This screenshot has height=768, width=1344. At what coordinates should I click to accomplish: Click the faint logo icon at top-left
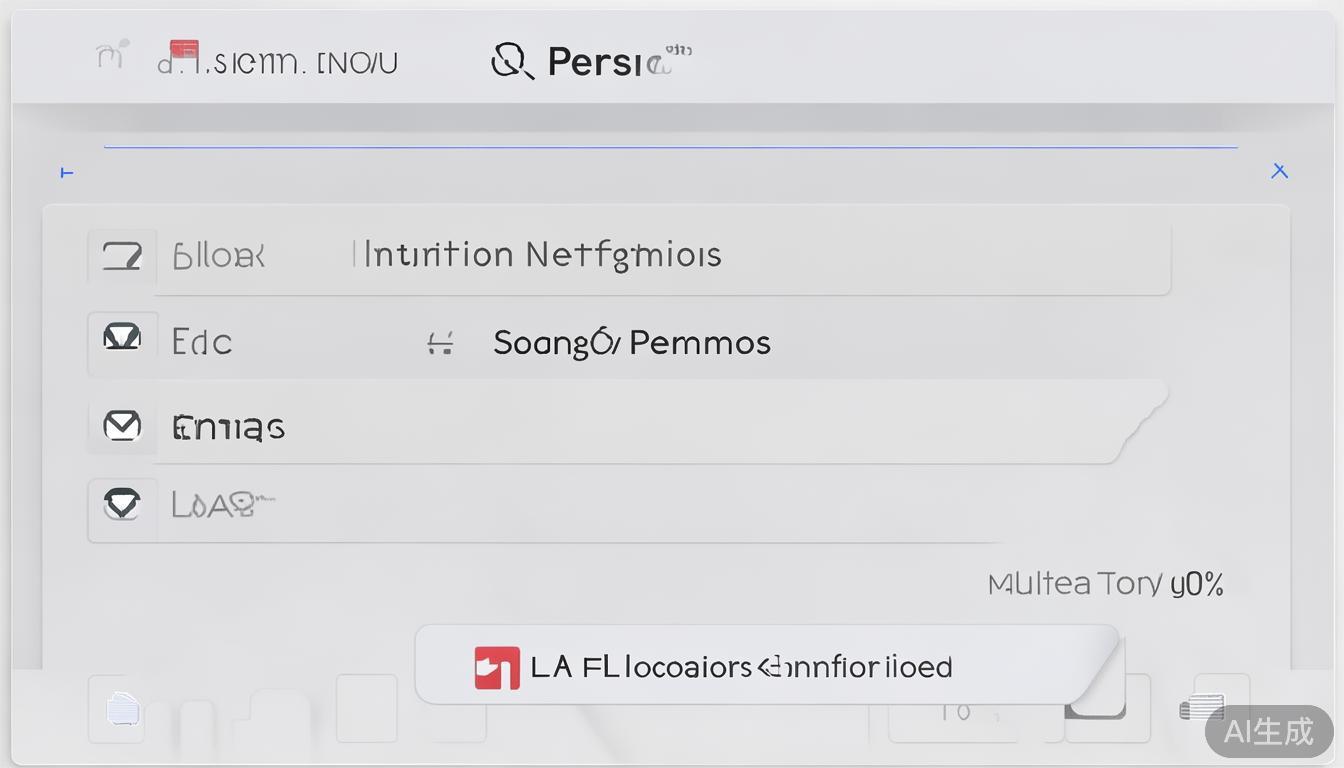coord(112,55)
